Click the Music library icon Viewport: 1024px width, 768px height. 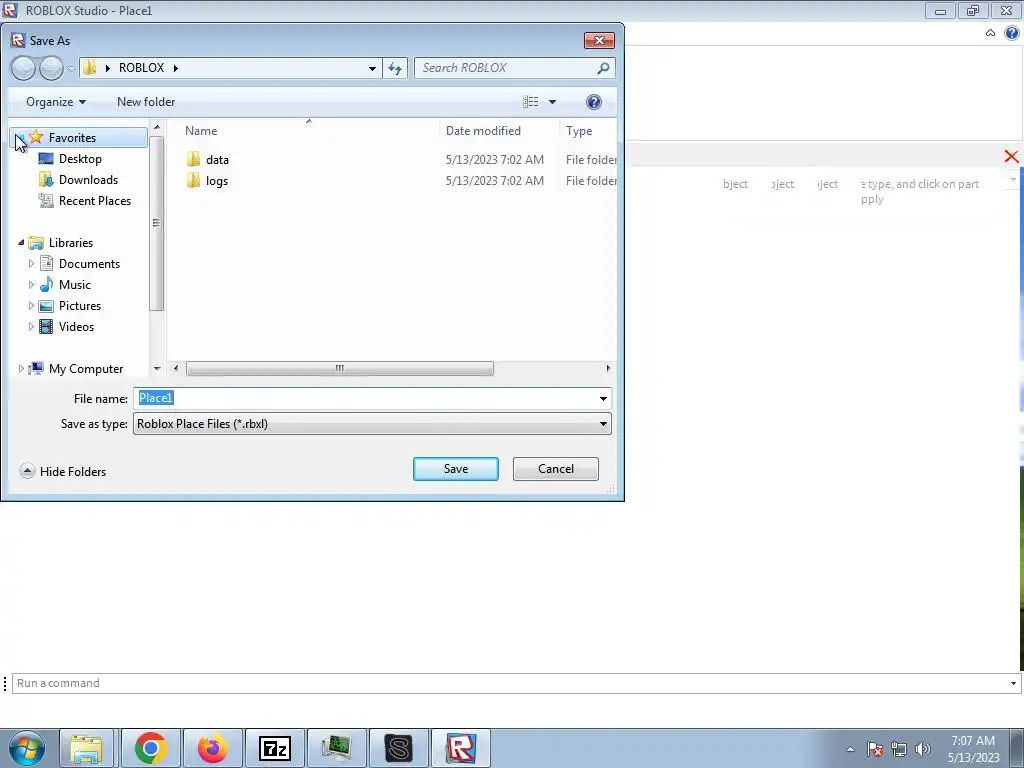(46, 284)
